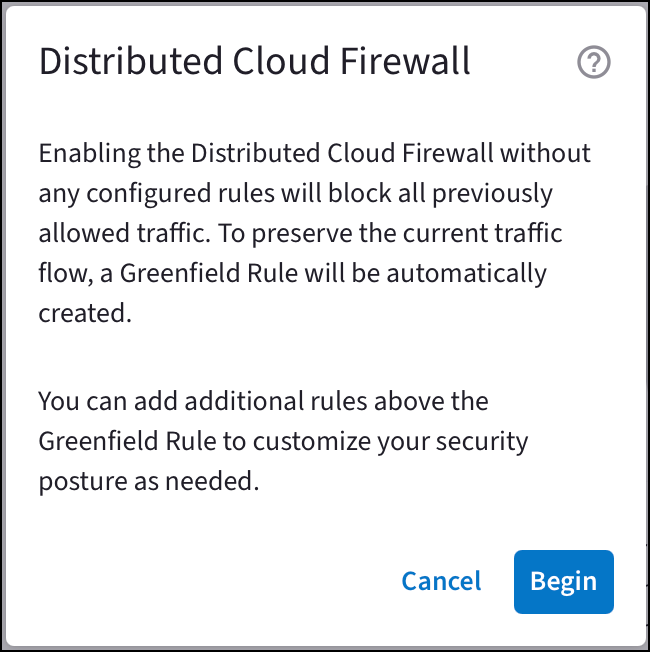The width and height of the screenshot is (650, 652).
Task: Click the line starting "allowed traffic. To preserve"
Action: click(x=300, y=233)
